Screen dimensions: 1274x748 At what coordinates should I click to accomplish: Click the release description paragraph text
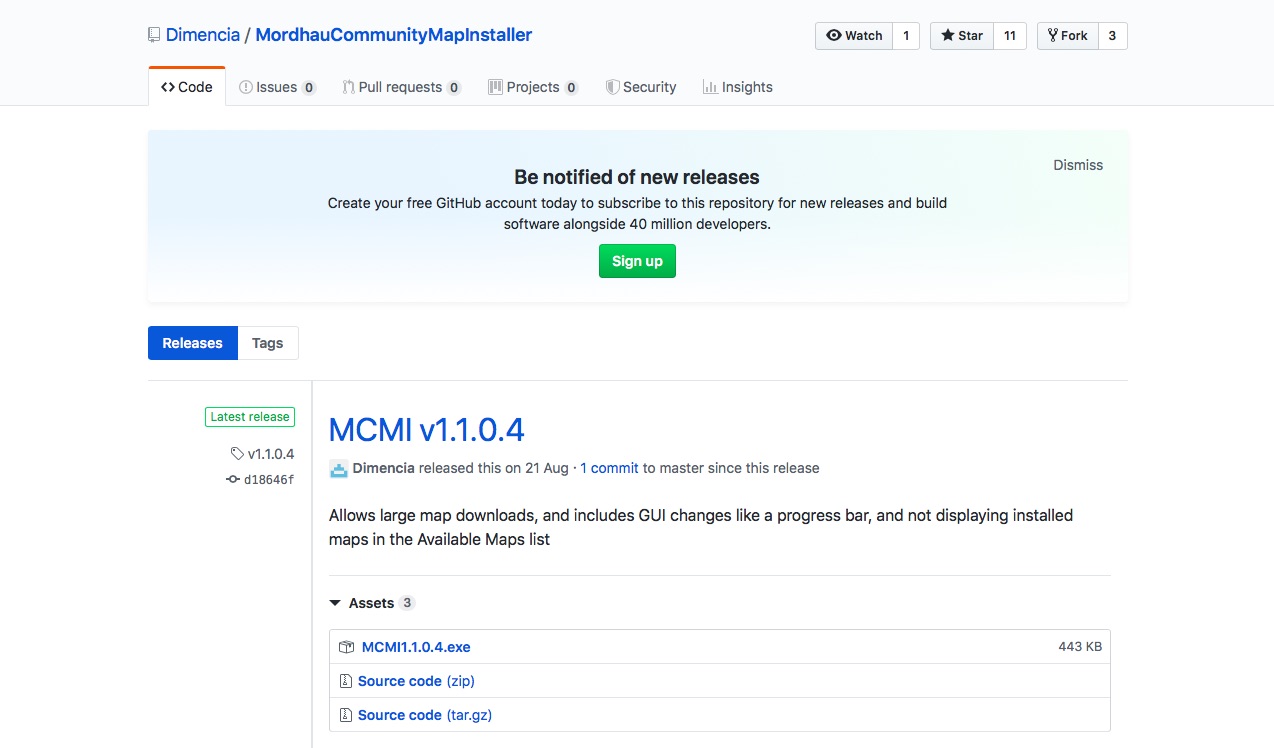[x=701, y=527]
